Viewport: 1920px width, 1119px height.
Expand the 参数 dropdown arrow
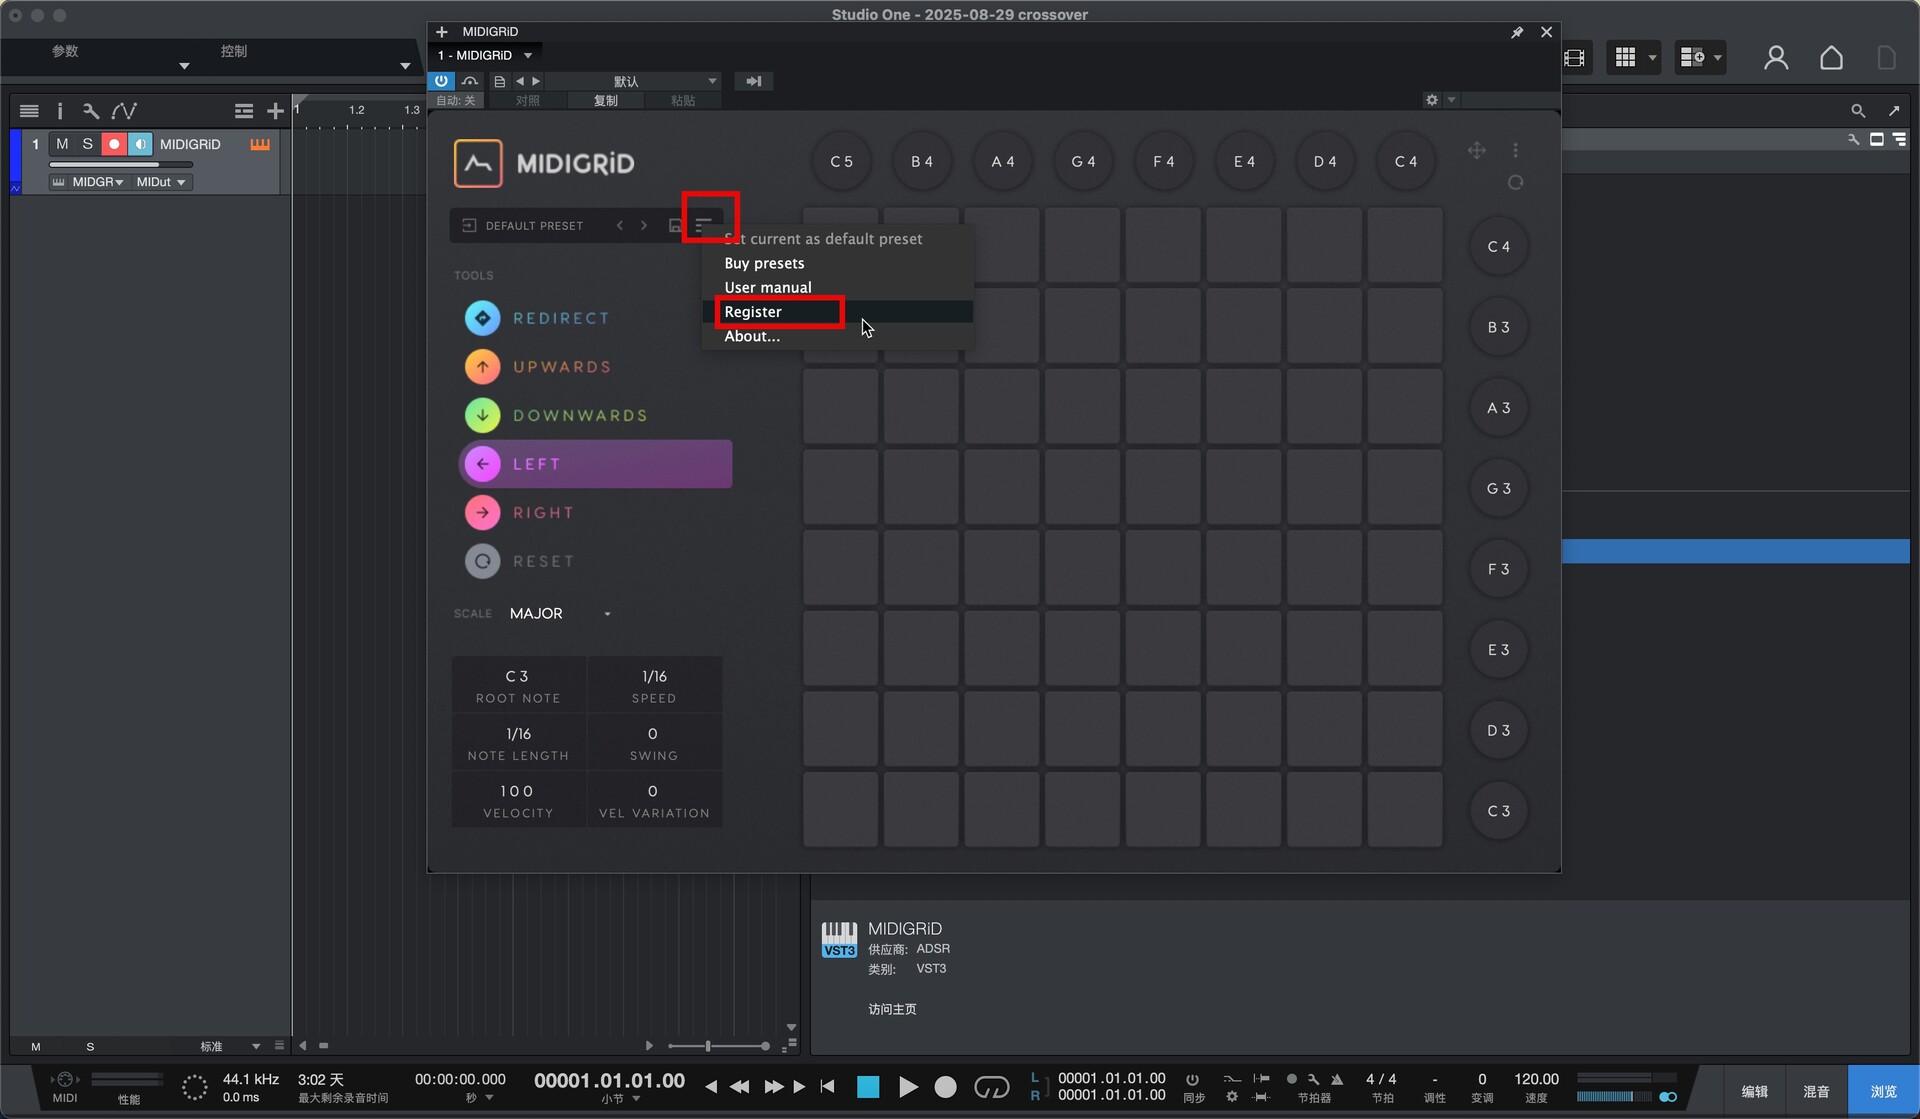[x=184, y=66]
